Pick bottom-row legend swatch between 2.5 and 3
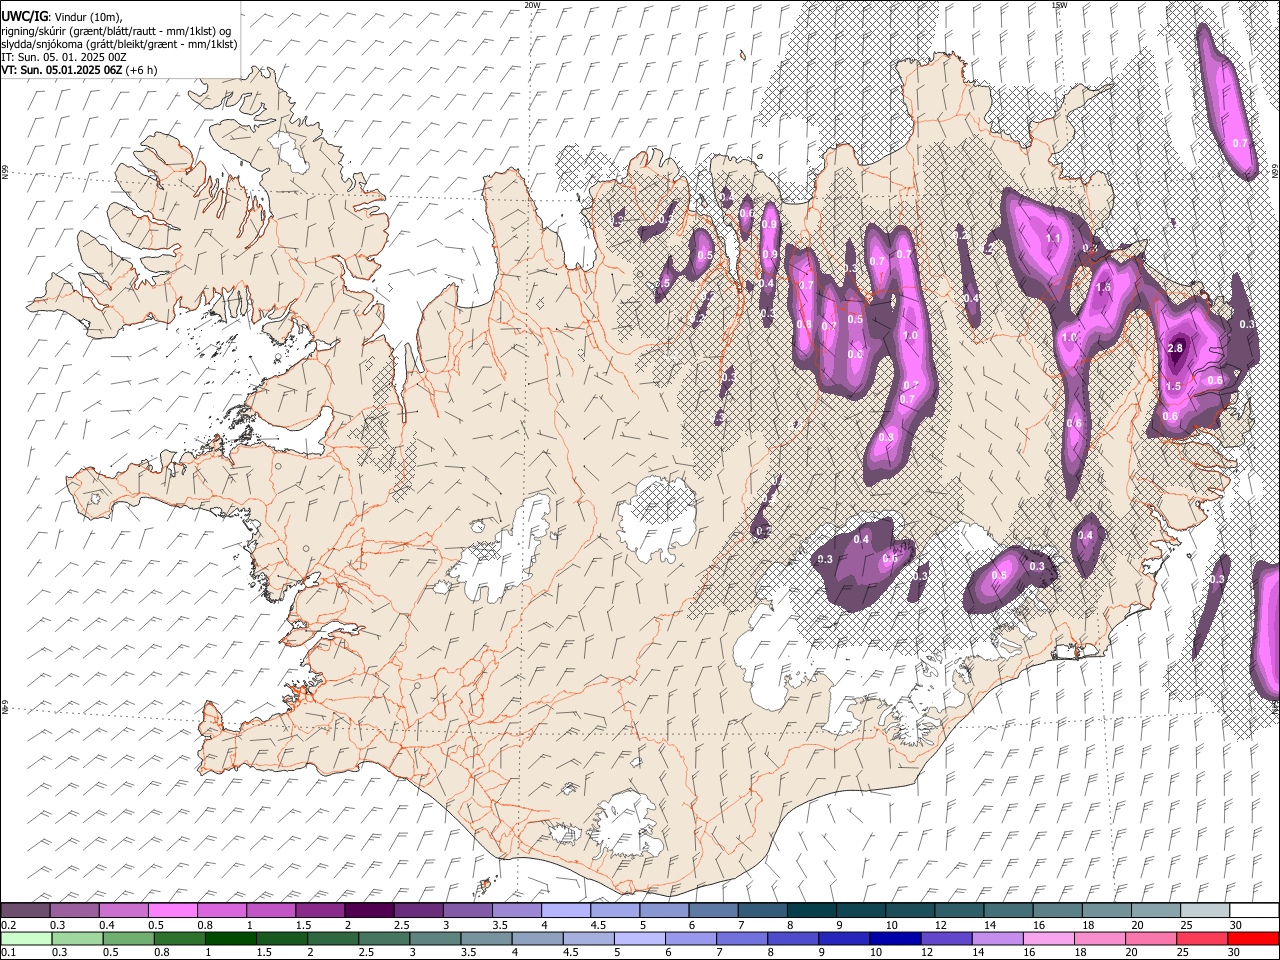Screen dimensions: 1280x960 pos(382,938)
